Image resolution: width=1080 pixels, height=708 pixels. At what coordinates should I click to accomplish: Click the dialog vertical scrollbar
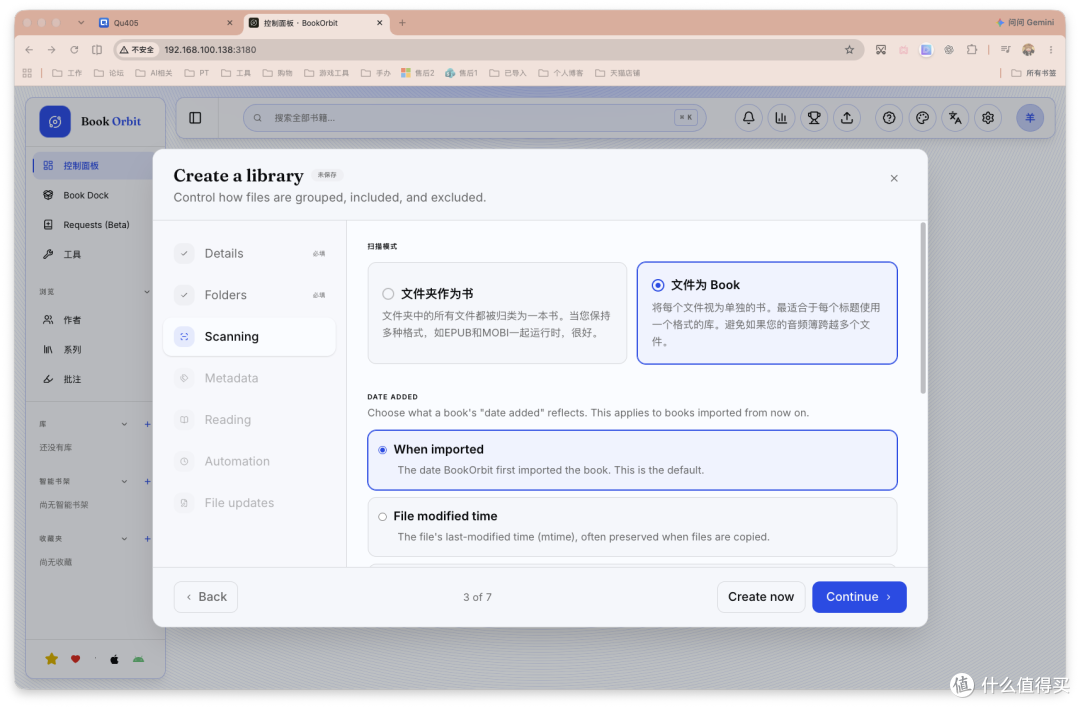coord(923,308)
